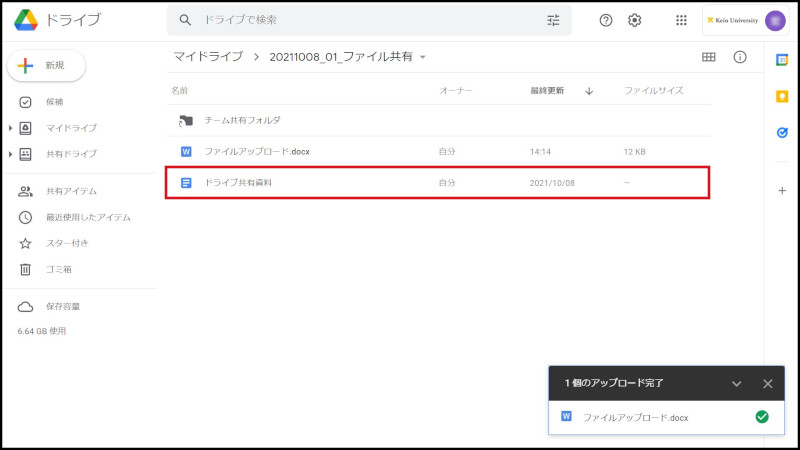Viewport: 800px width, 450px height.
Task: Expand the マイドライブ tree in sidebar
Action: click(10, 128)
